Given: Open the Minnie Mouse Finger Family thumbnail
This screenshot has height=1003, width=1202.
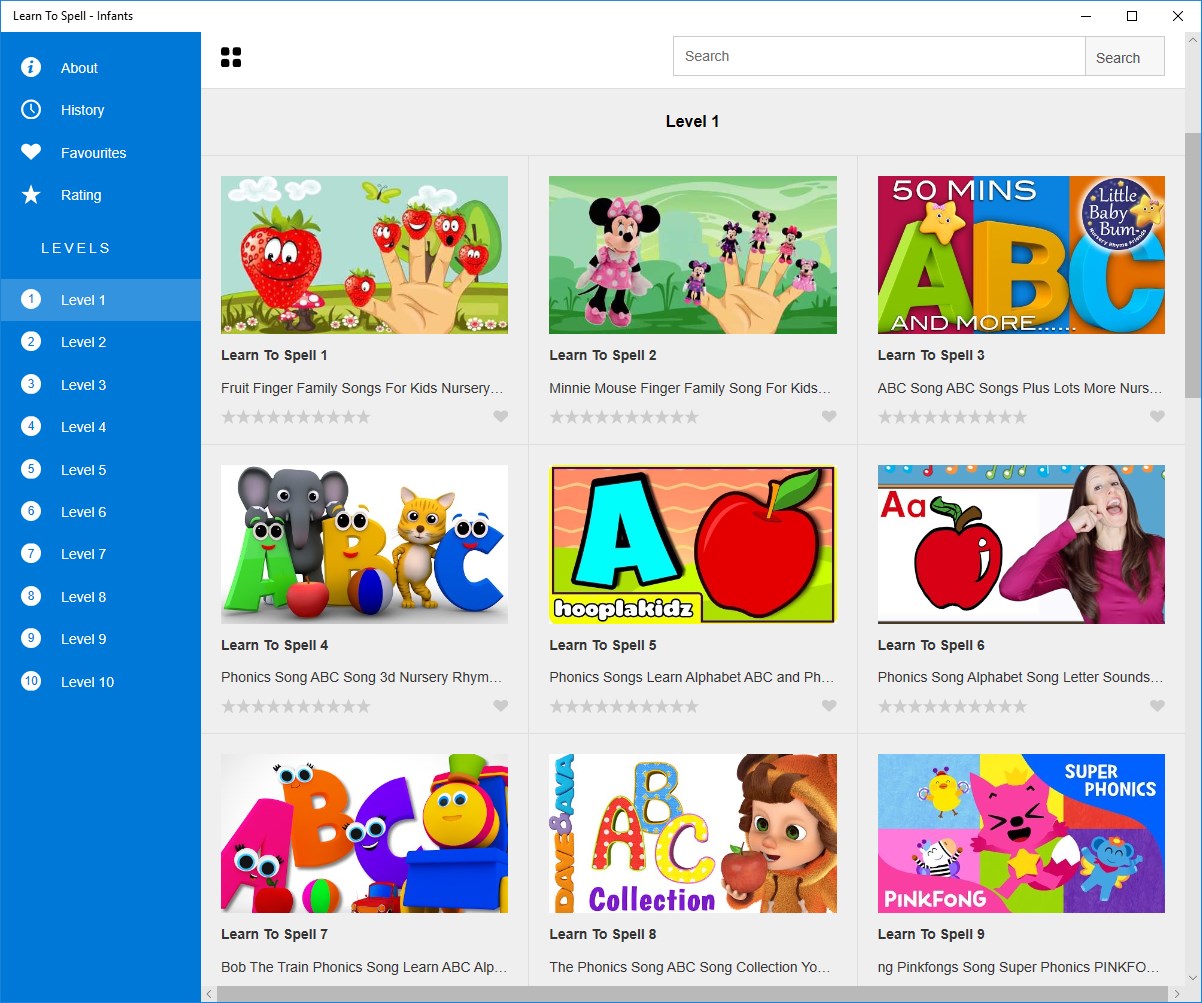Looking at the screenshot, I should 693,255.
